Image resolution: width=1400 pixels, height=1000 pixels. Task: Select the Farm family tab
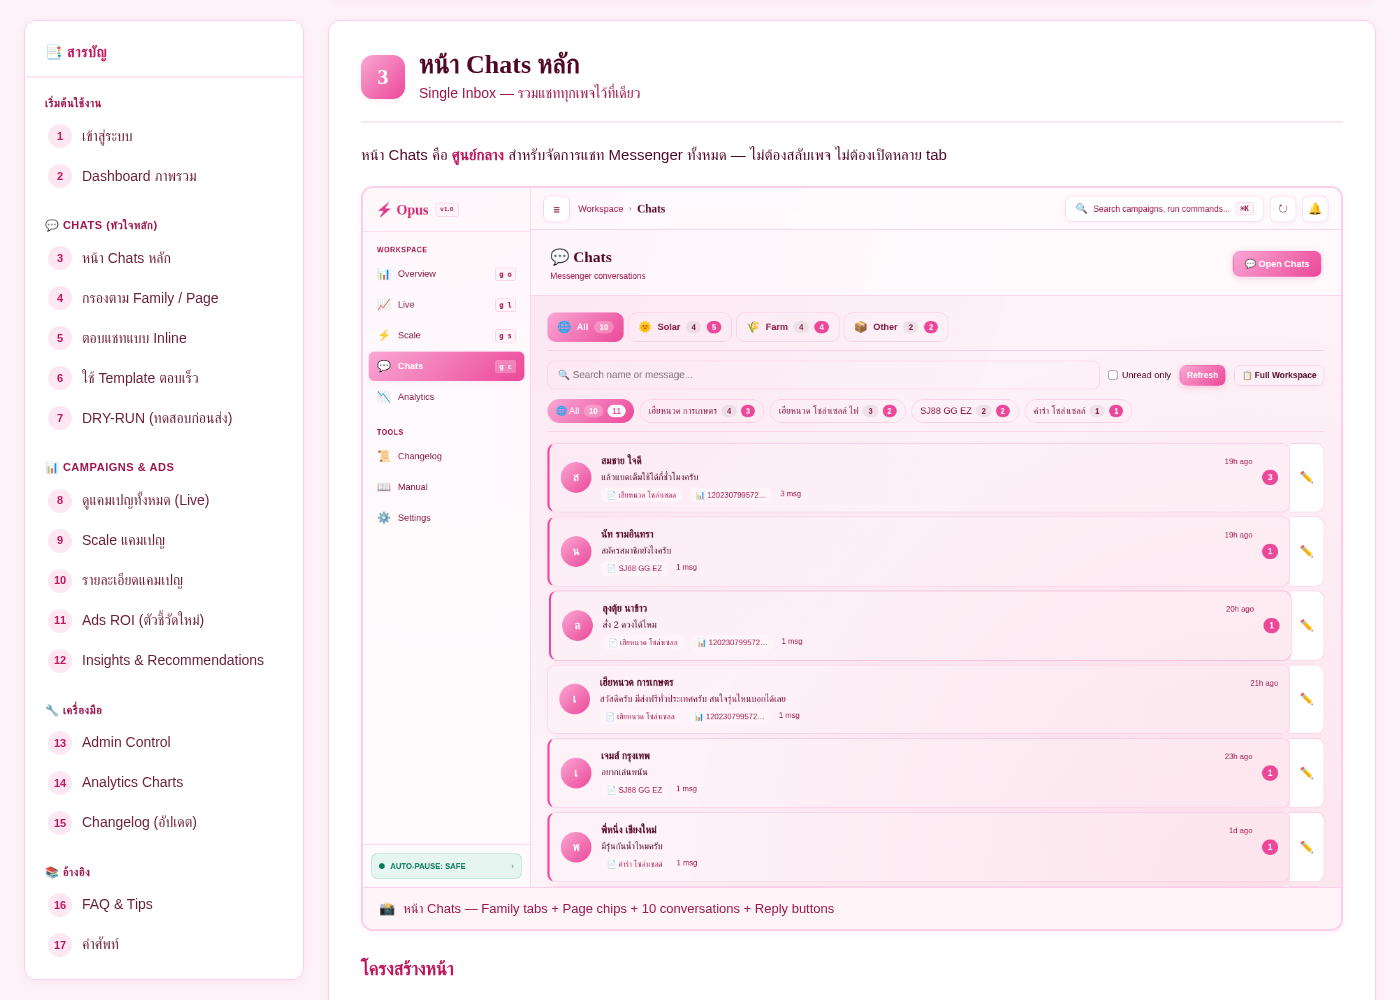click(x=788, y=327)
